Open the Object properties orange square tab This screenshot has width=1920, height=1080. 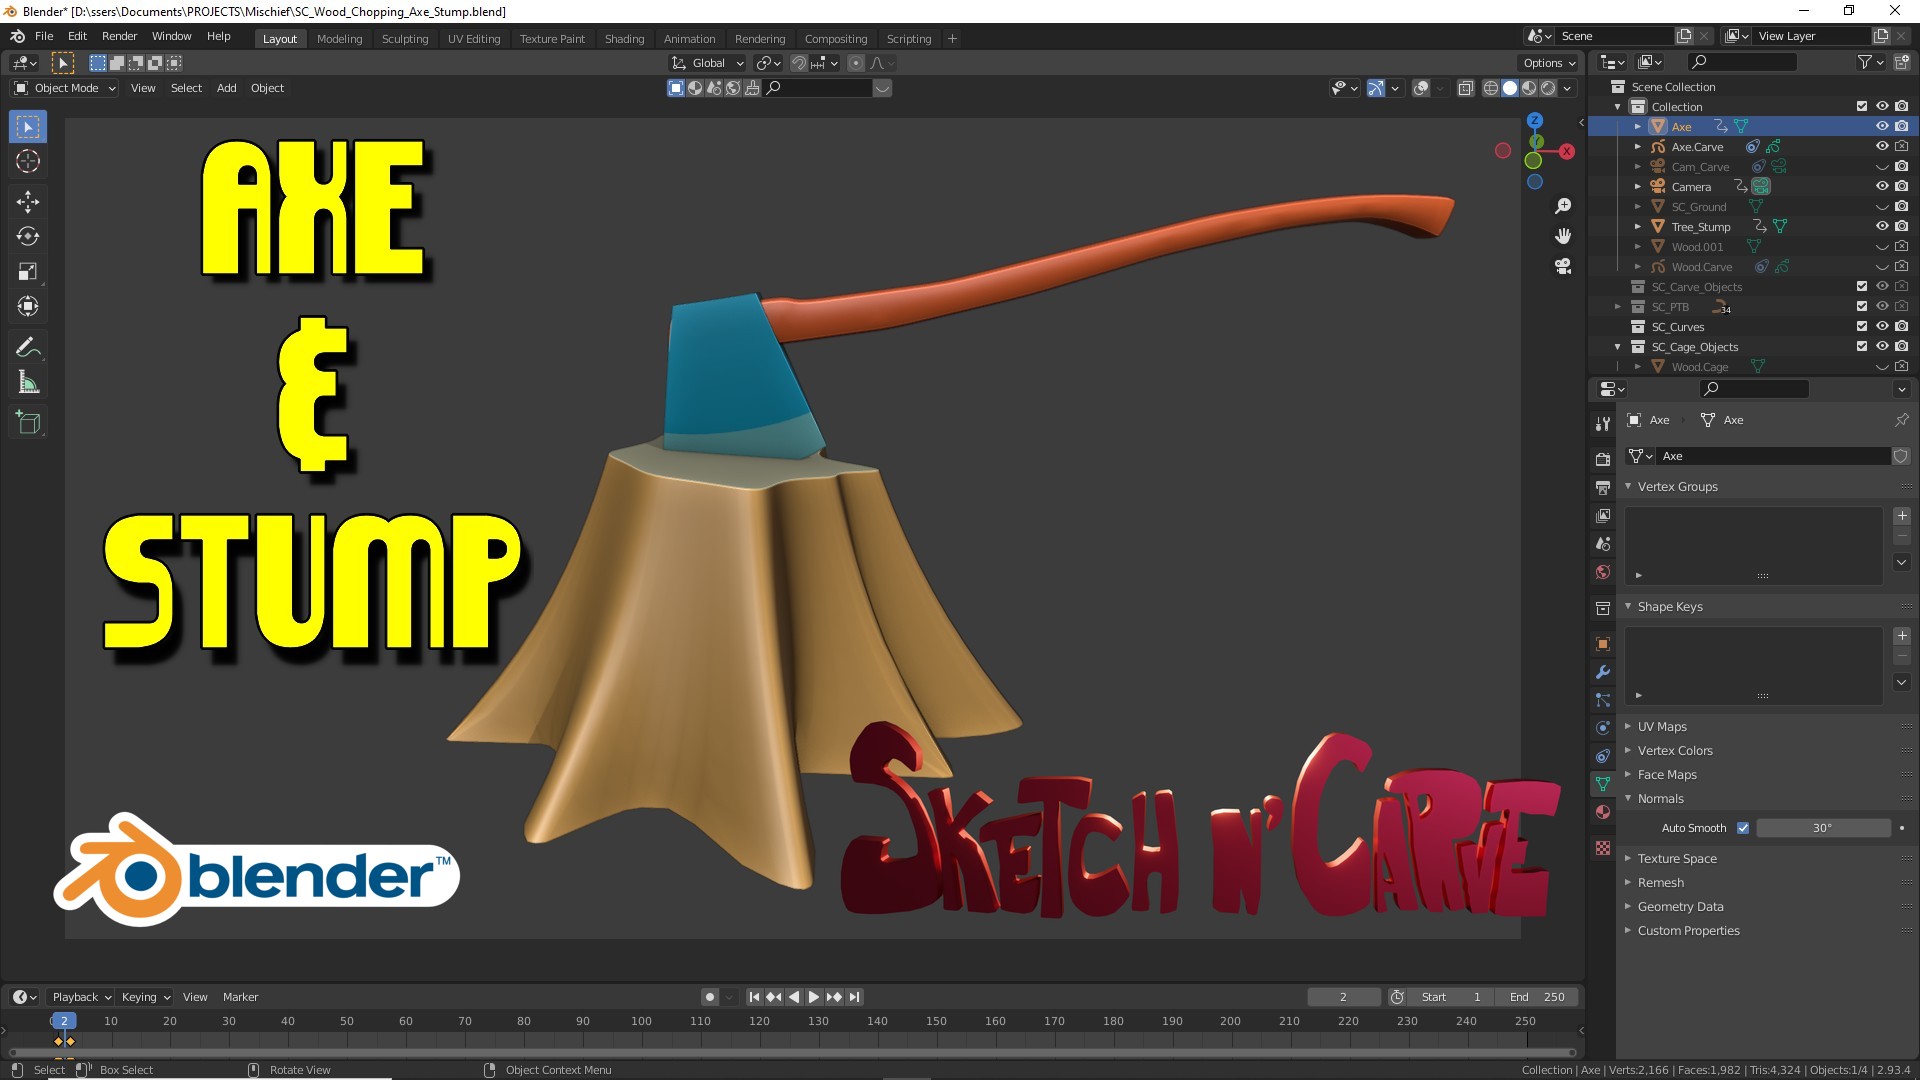[x=1603, y=644]
